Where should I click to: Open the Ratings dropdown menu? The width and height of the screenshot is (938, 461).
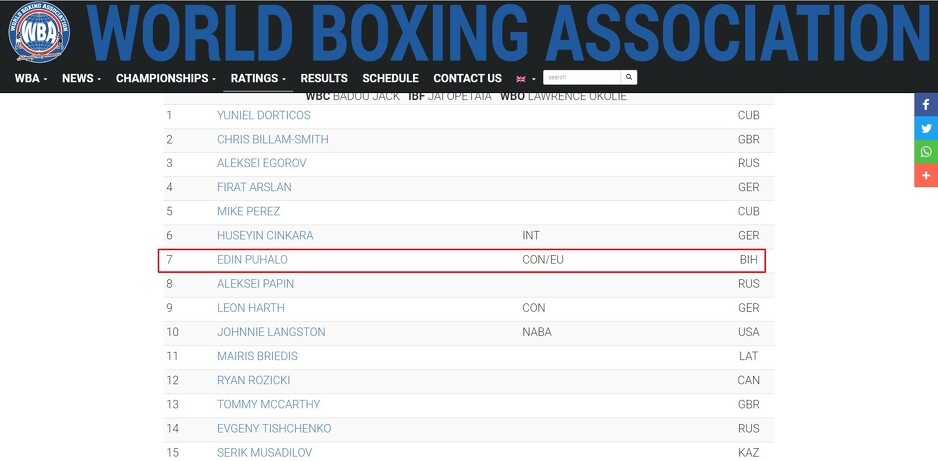[x=258, y=78]
